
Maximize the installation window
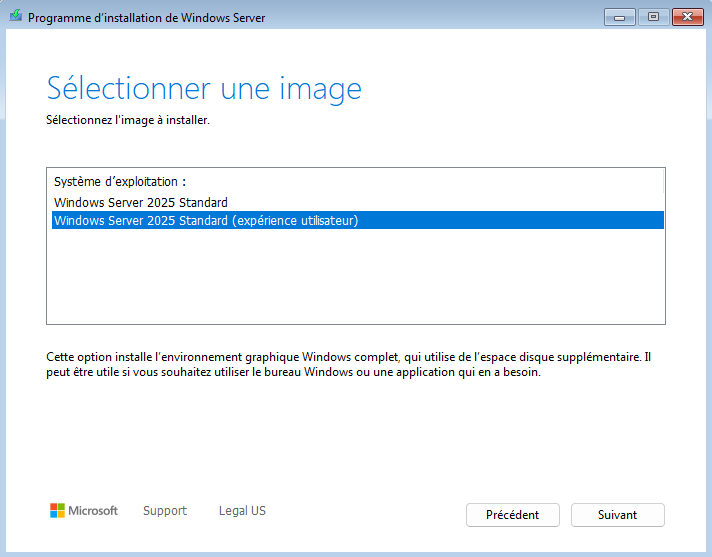click(x=653, y=17)
